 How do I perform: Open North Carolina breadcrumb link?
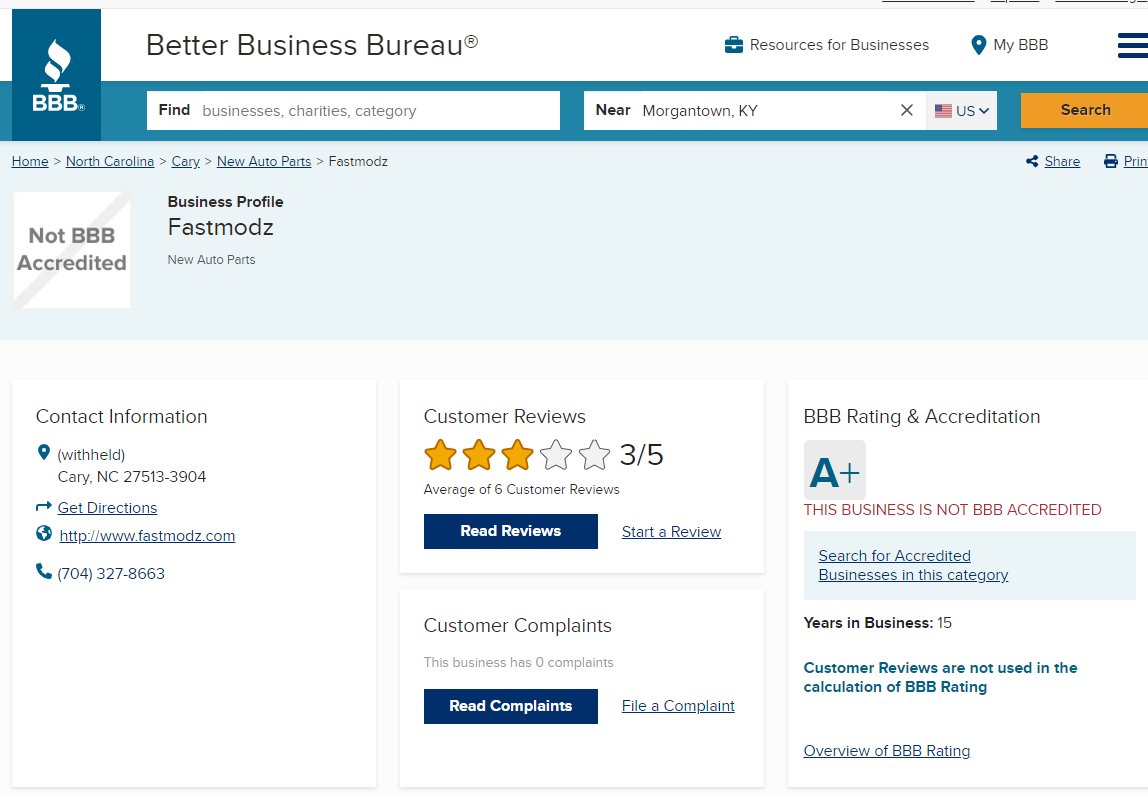[x=110, y=161]
